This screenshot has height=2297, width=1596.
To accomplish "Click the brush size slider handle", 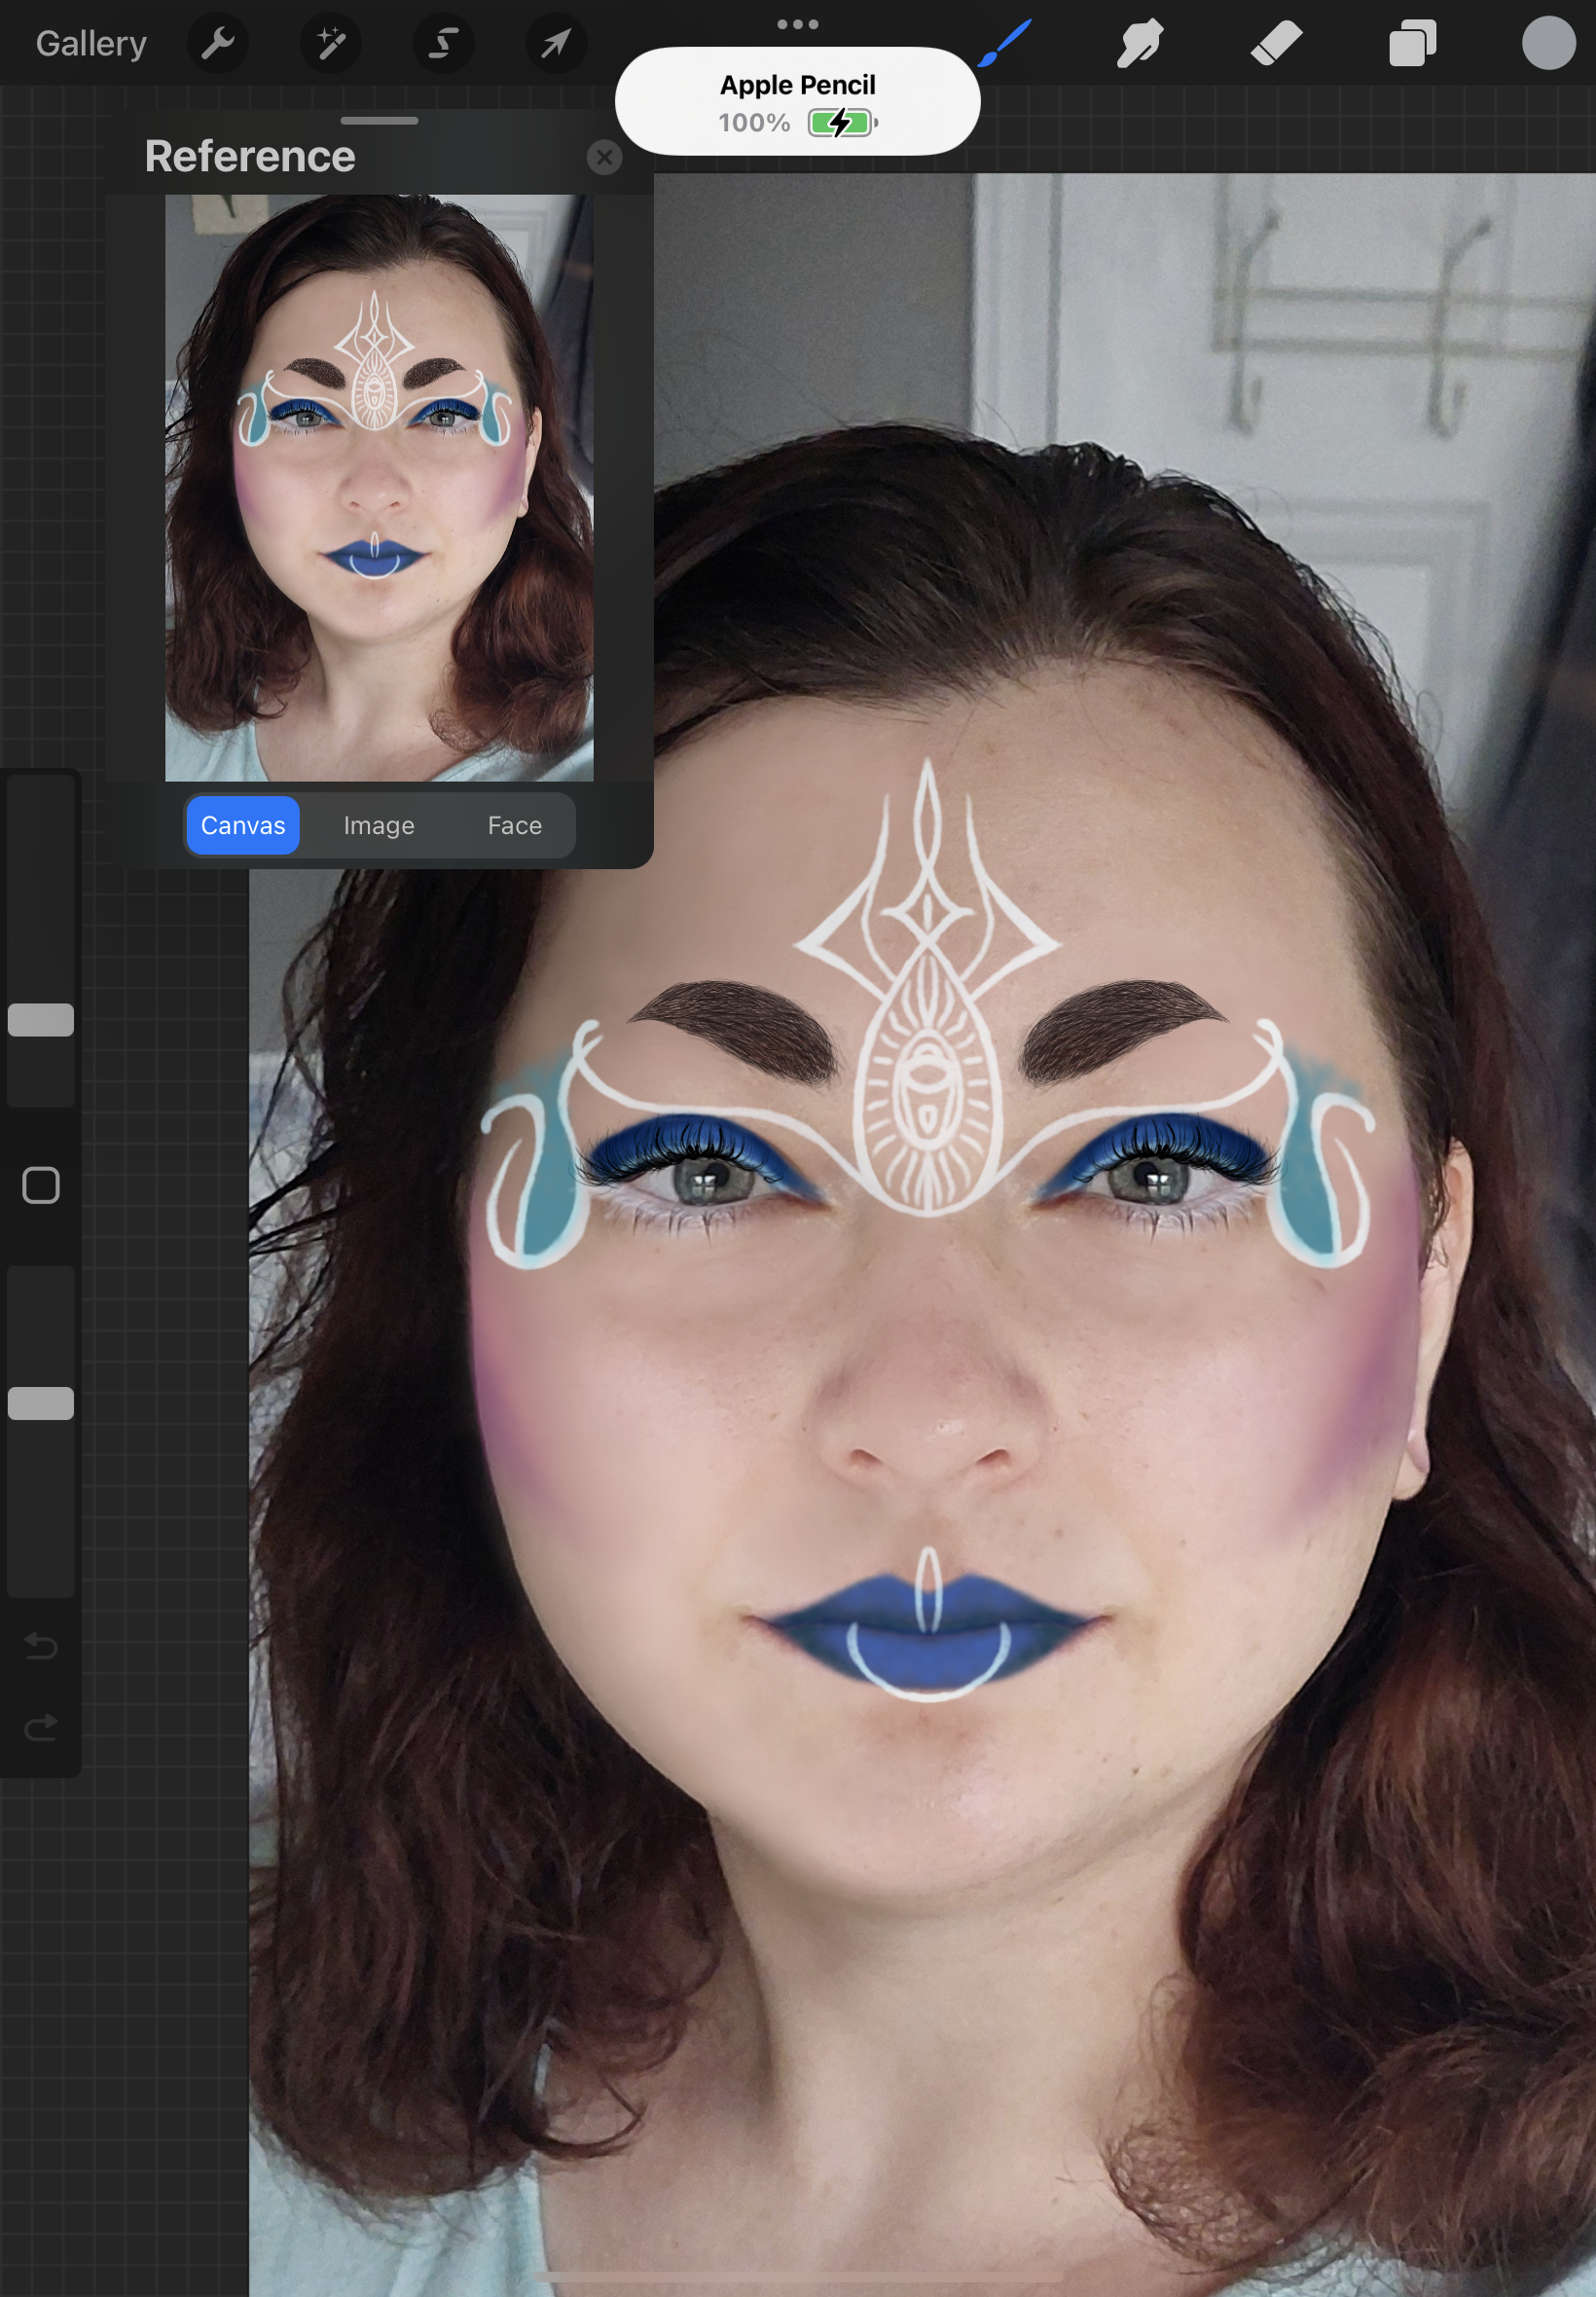I will 41,1019.
